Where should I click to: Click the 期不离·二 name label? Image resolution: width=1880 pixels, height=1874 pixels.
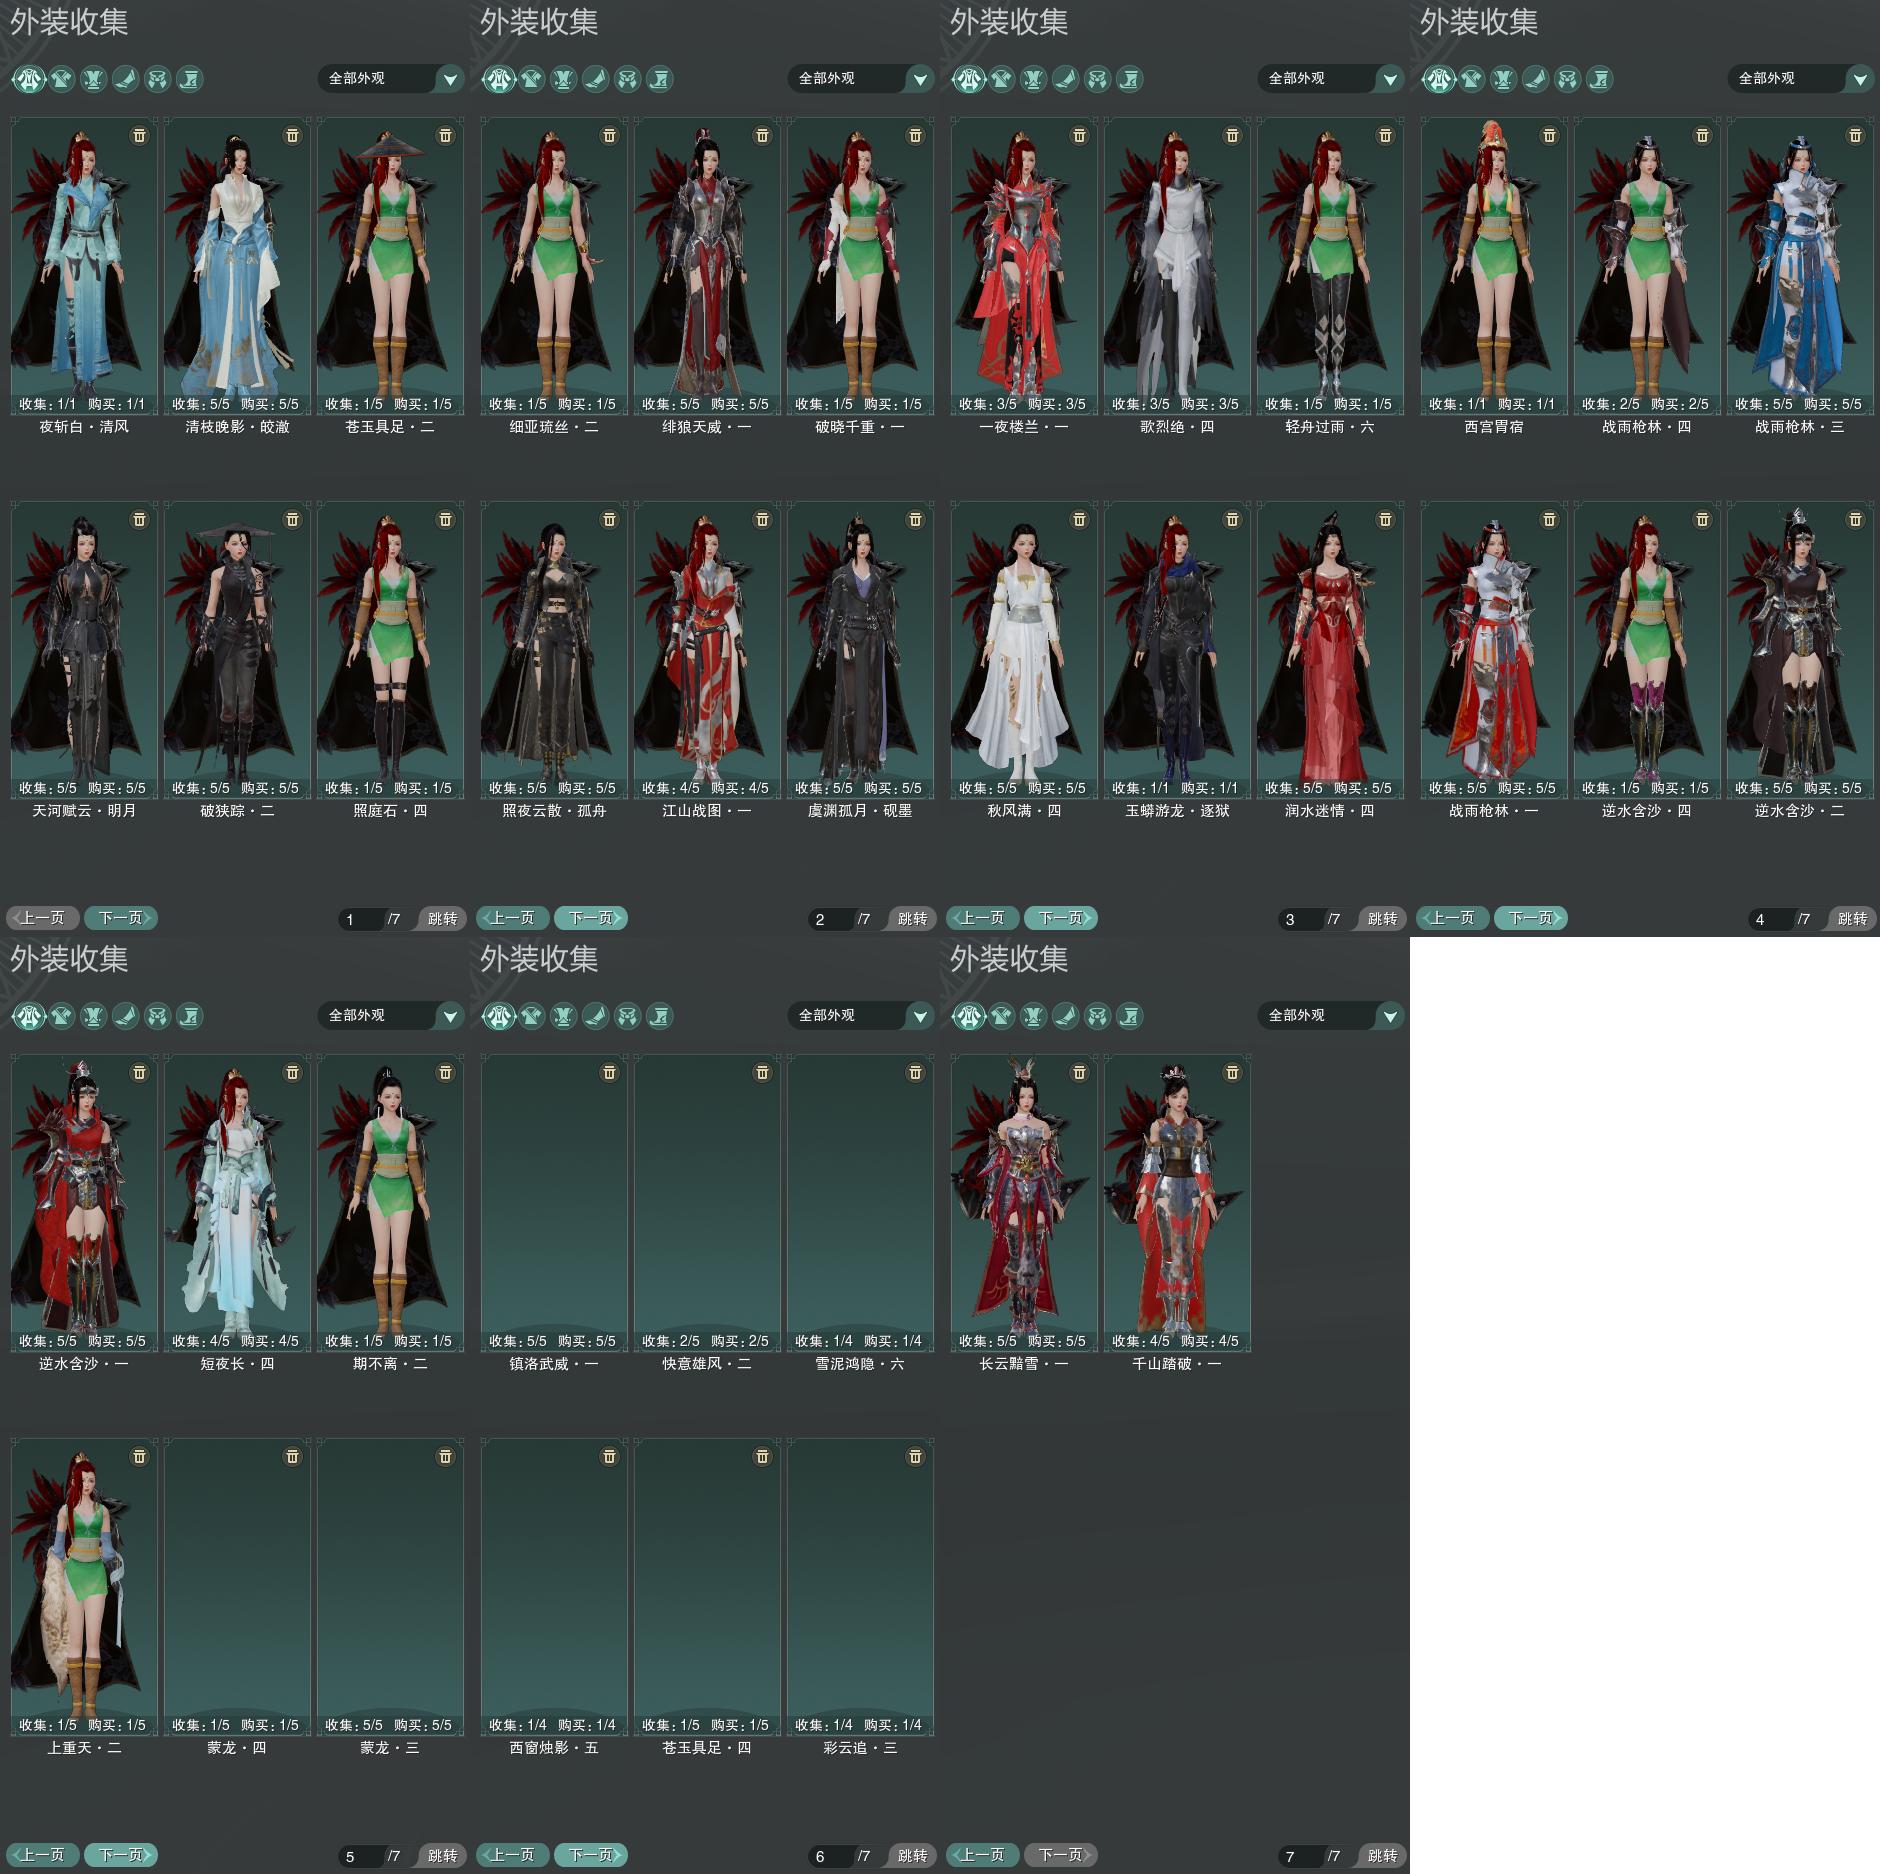(x=390, y=1364)
